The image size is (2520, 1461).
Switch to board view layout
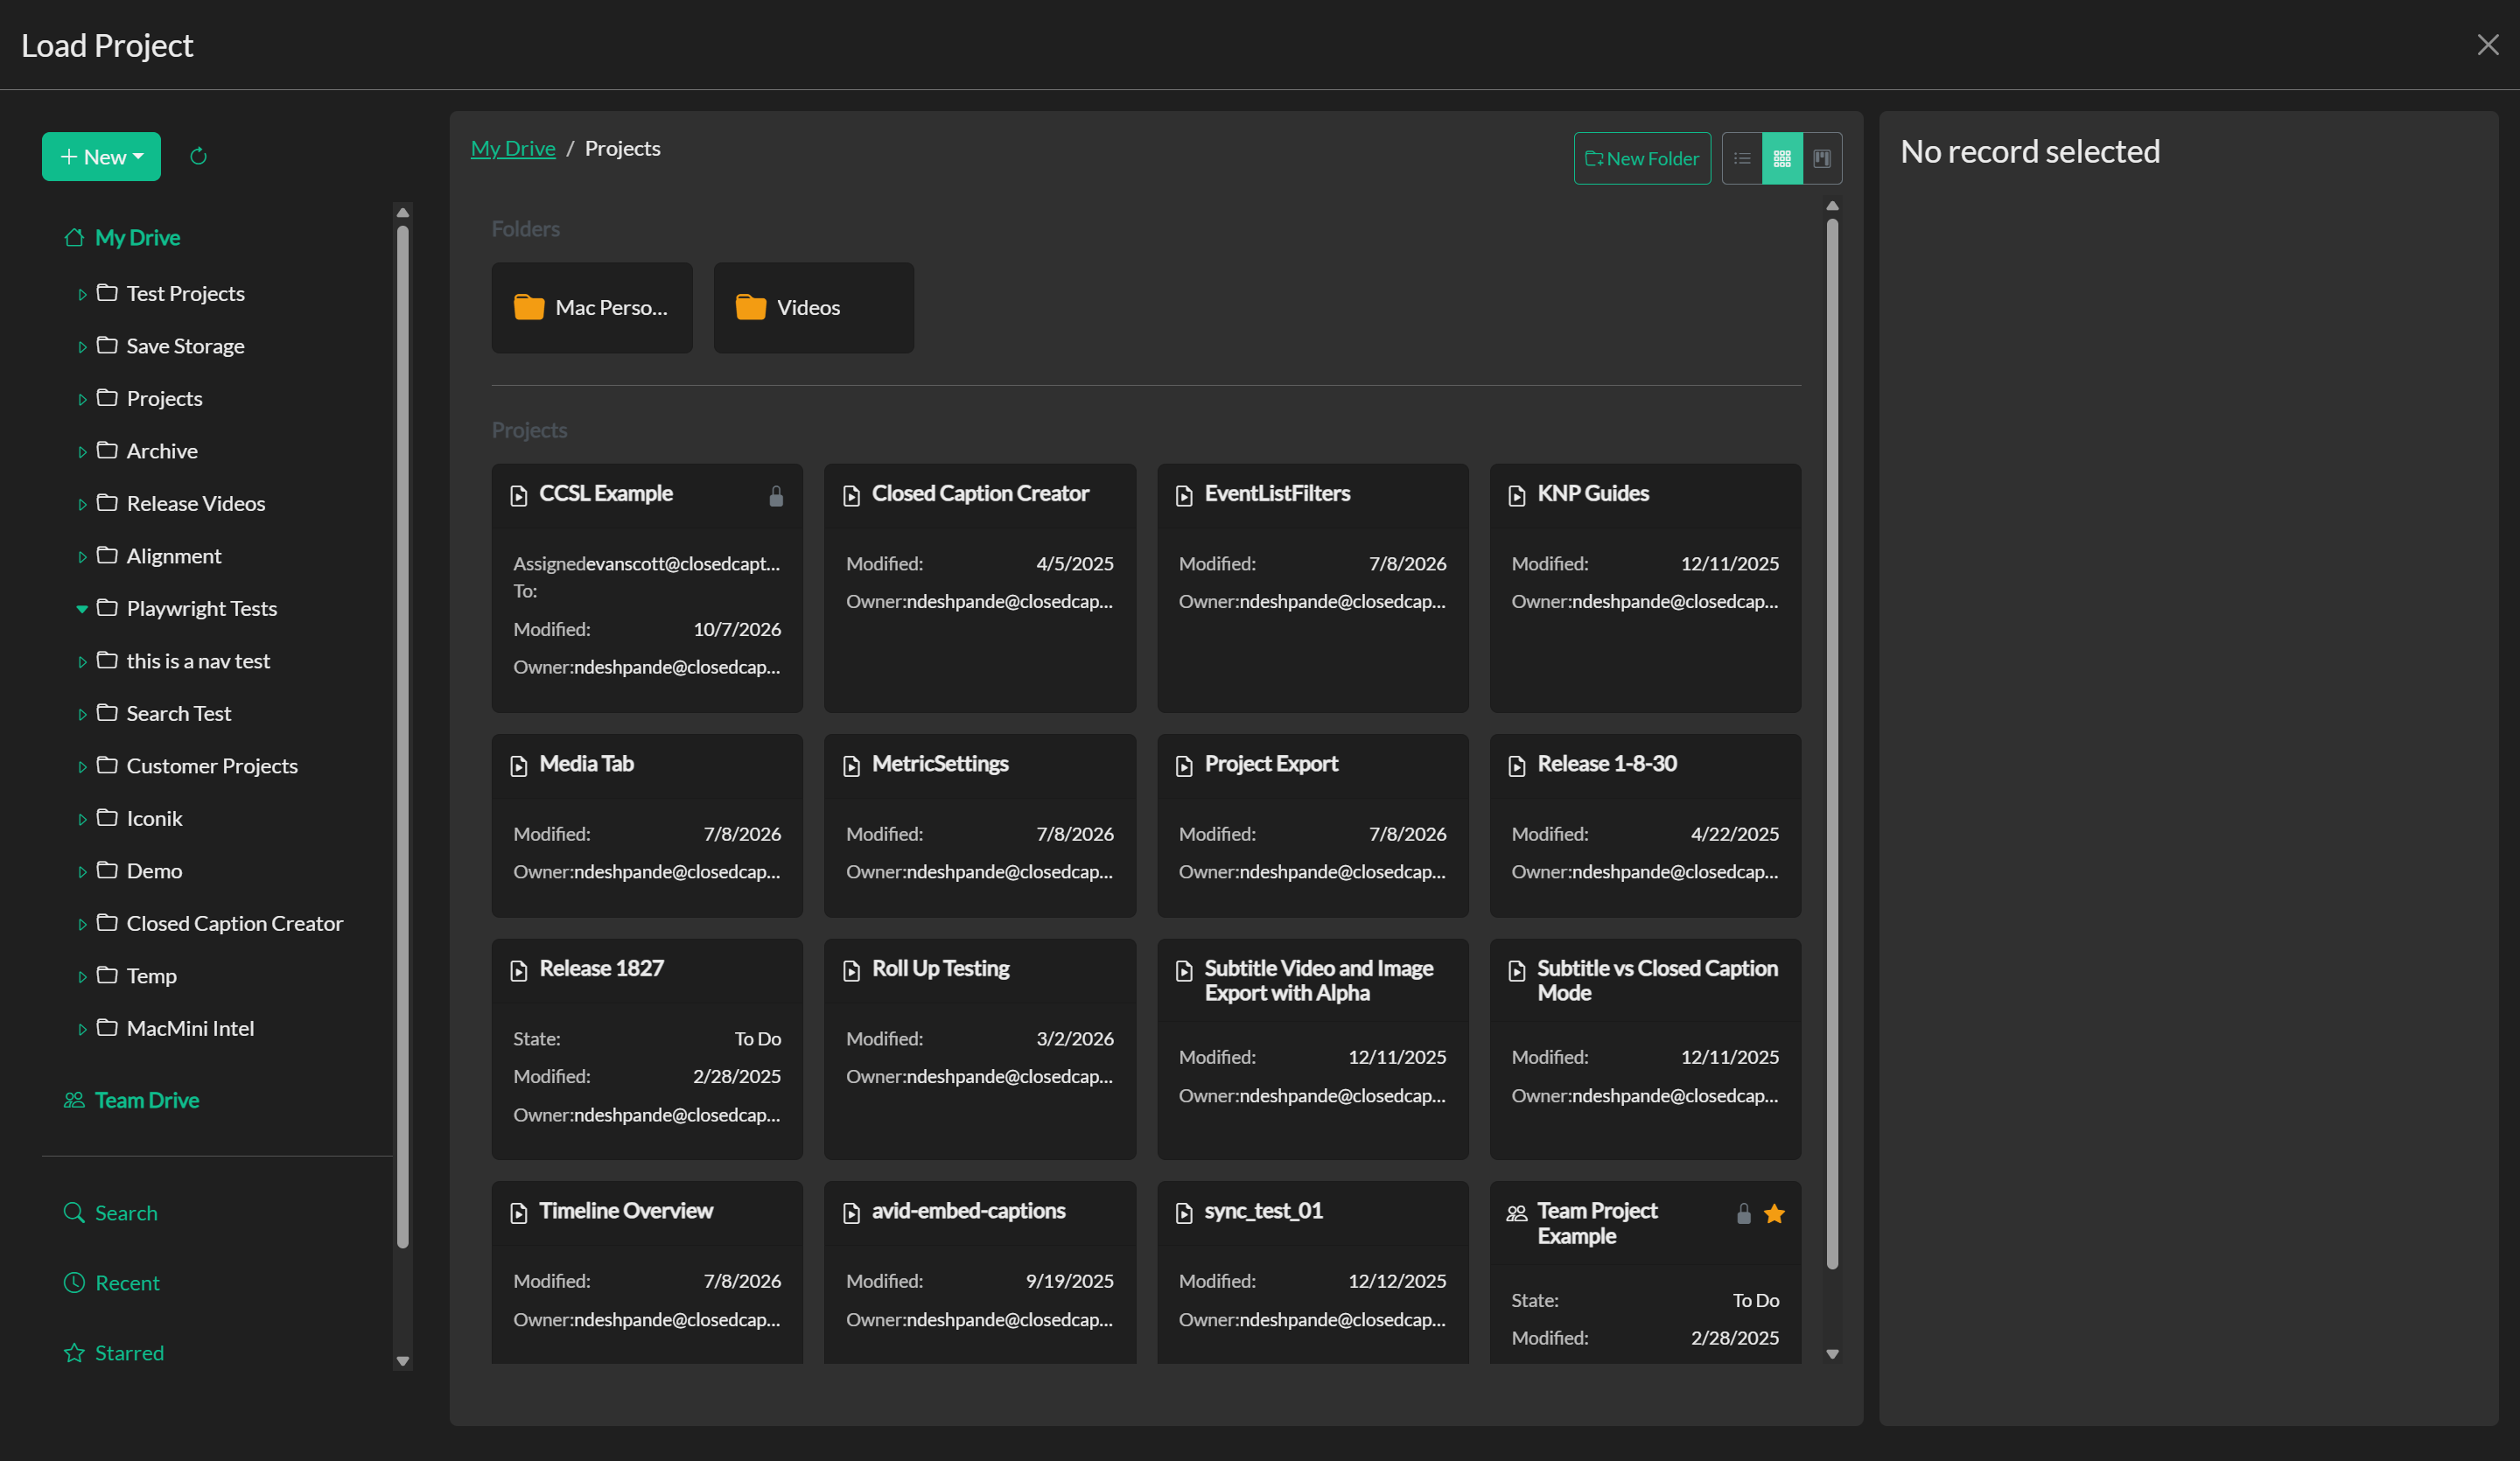[1822, 158]
